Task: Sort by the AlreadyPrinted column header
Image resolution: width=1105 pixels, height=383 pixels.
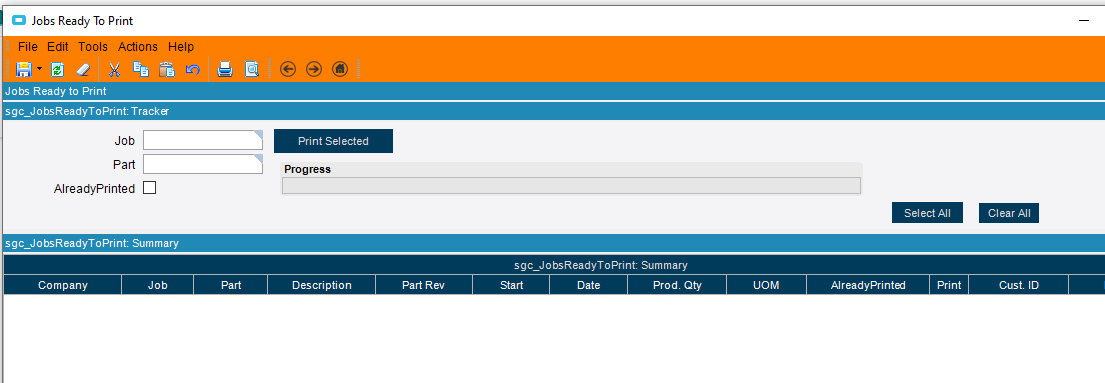Action: [868, 285]
